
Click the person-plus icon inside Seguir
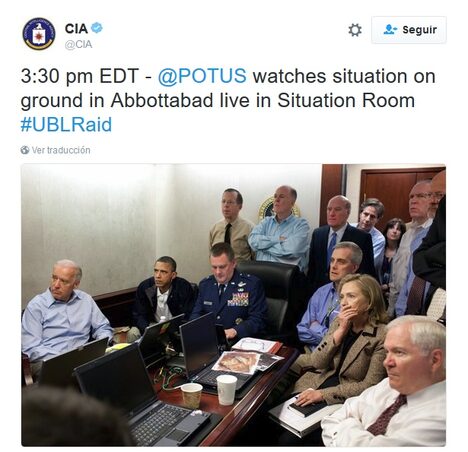pyautogui.click(x=390, y=30)
